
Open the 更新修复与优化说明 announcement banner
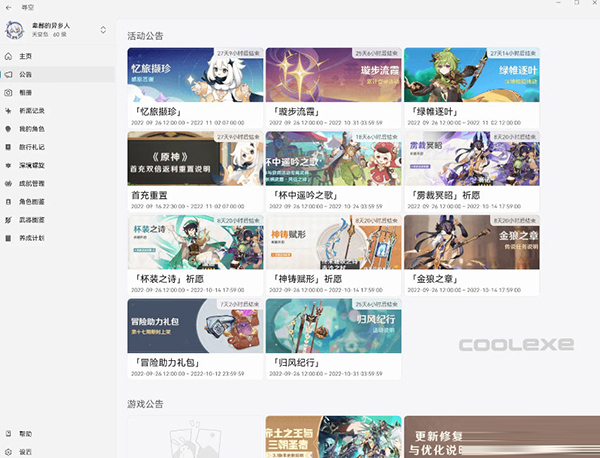[x=502, y=437]
